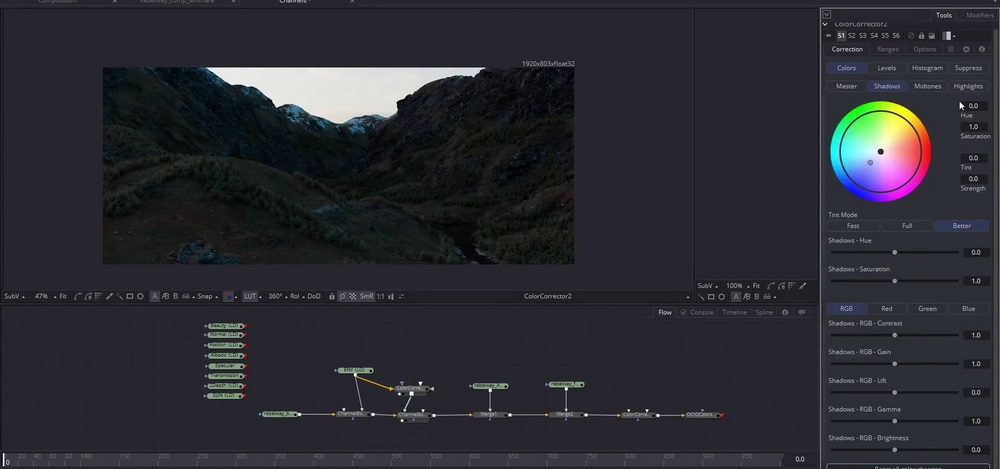
Task: Toggle the LUT button in left viewer
Action: pyautogui.click(x=250, y=296)
